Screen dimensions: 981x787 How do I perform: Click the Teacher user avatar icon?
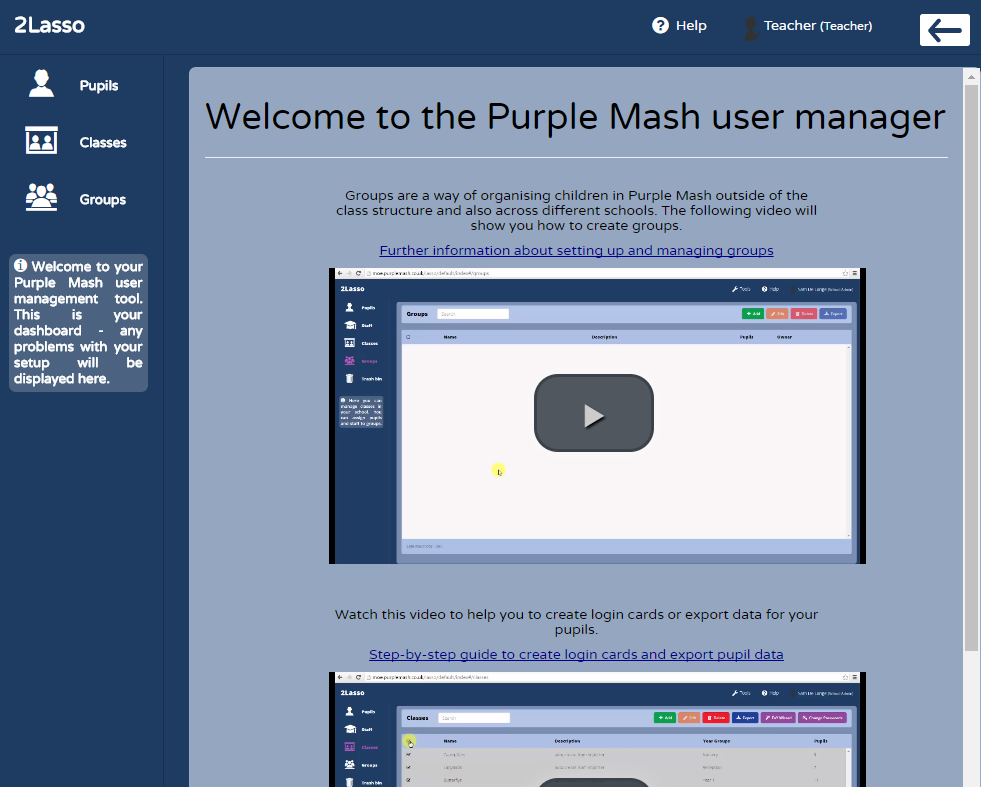(x=750, y=28)
